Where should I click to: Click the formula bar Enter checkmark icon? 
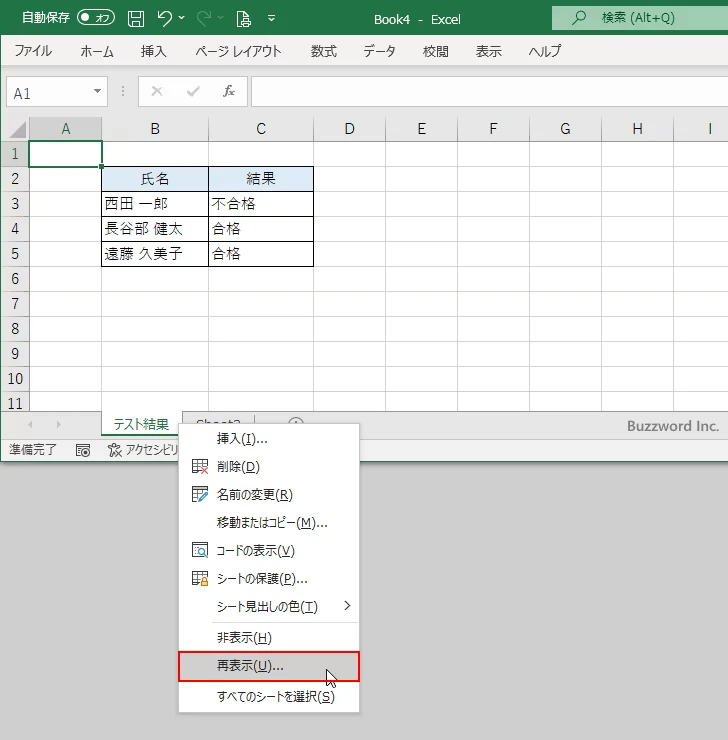[x=193, y=91]
